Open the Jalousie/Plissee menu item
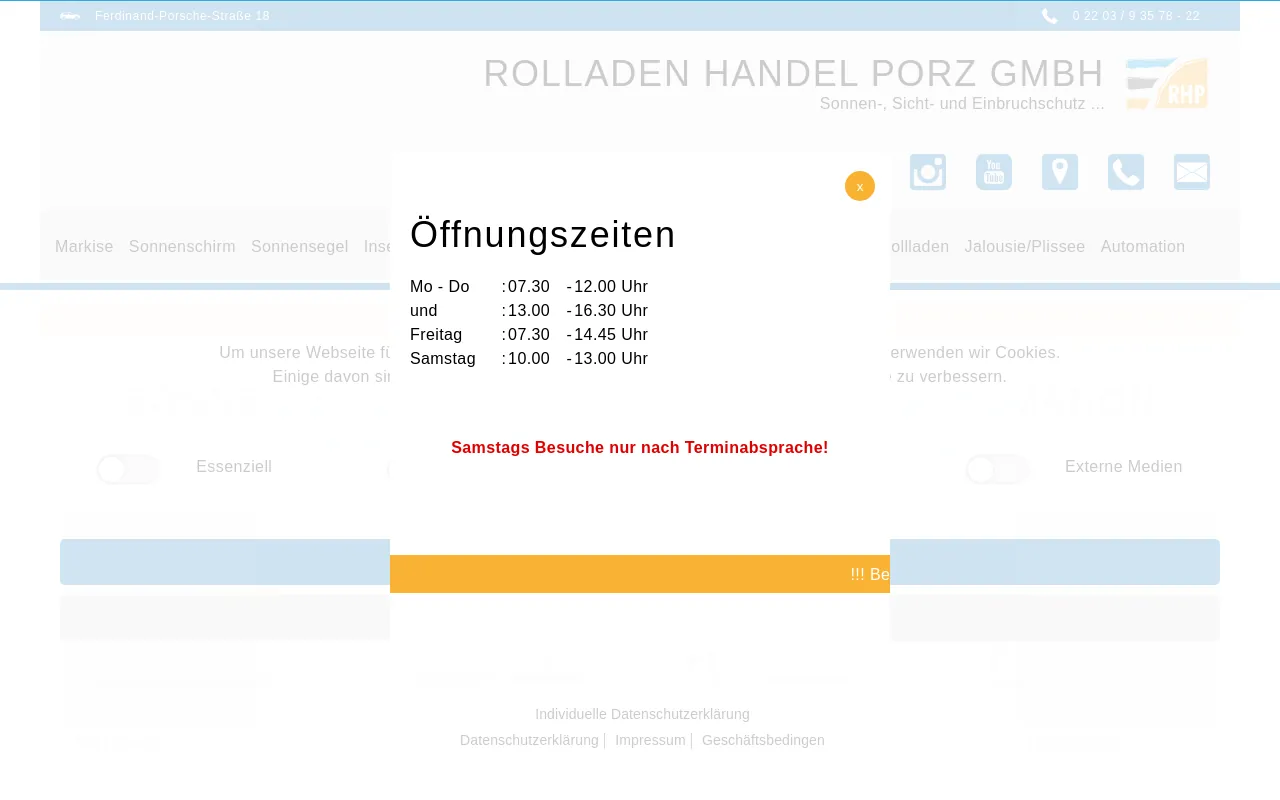The width and height of the screenshot is (1280, 800). click(x=1025, y=246)
